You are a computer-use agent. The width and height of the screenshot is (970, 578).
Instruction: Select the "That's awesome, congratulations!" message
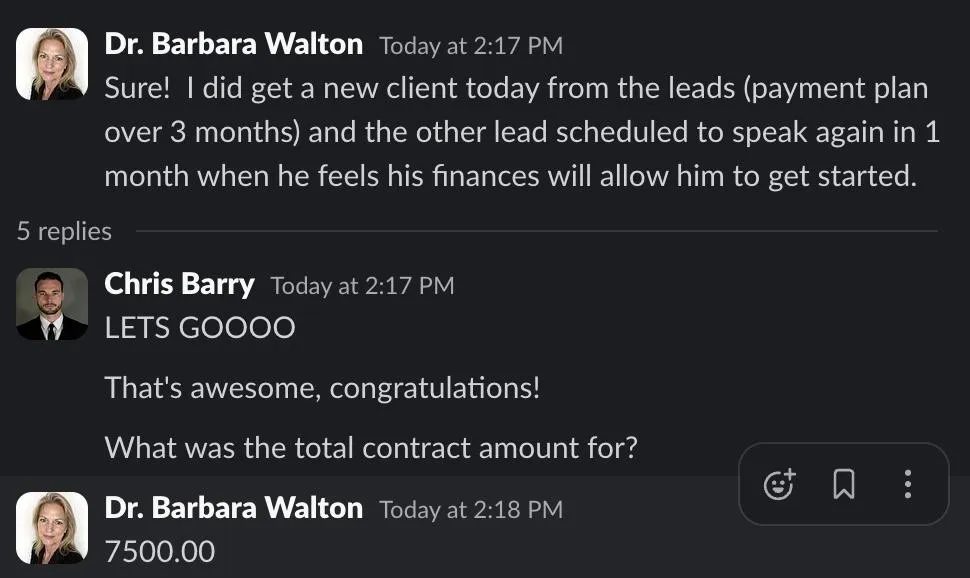[x=322, y=387]
